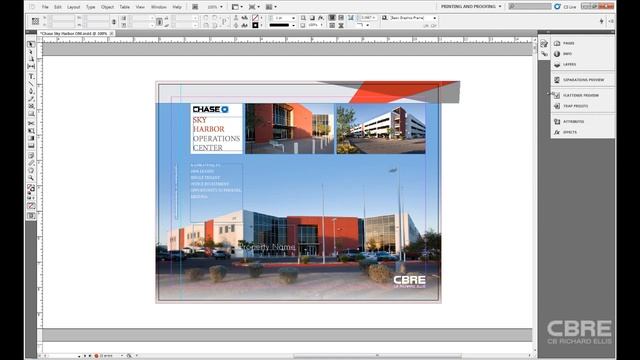640x360 pixels.
Task: Expand the panel dock with the double-arrow
Action: [x=612, y=32]
